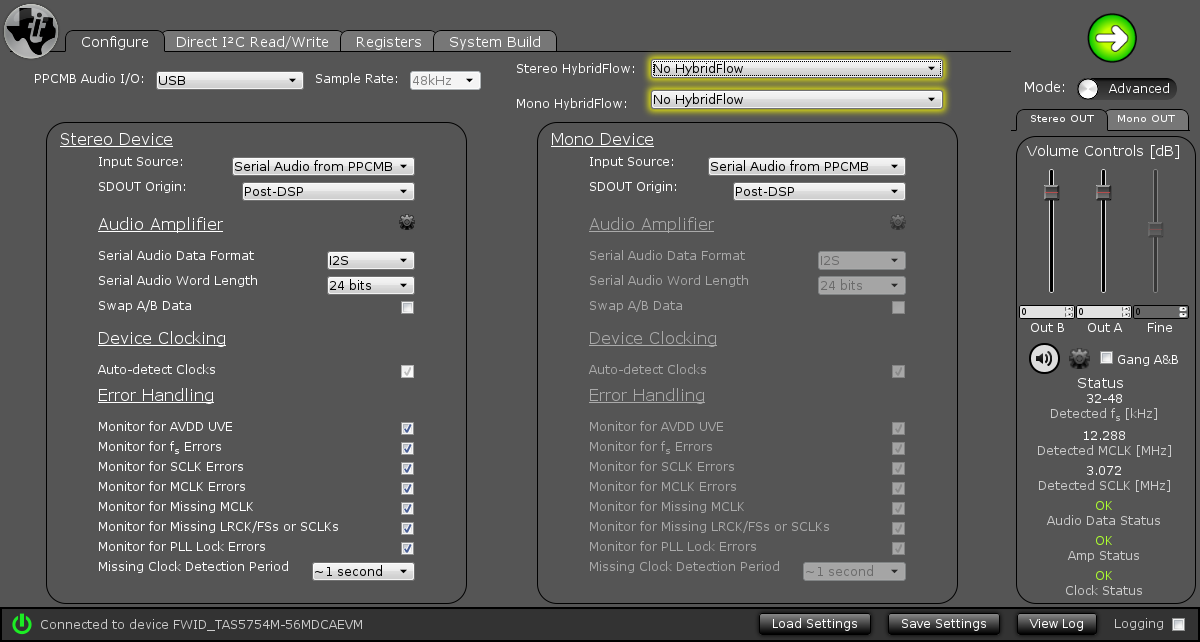This screenshot has width=1200, height=642.
Task: Open Stereo Device Audio Amplifier gear settings
Action: point(407,222)
